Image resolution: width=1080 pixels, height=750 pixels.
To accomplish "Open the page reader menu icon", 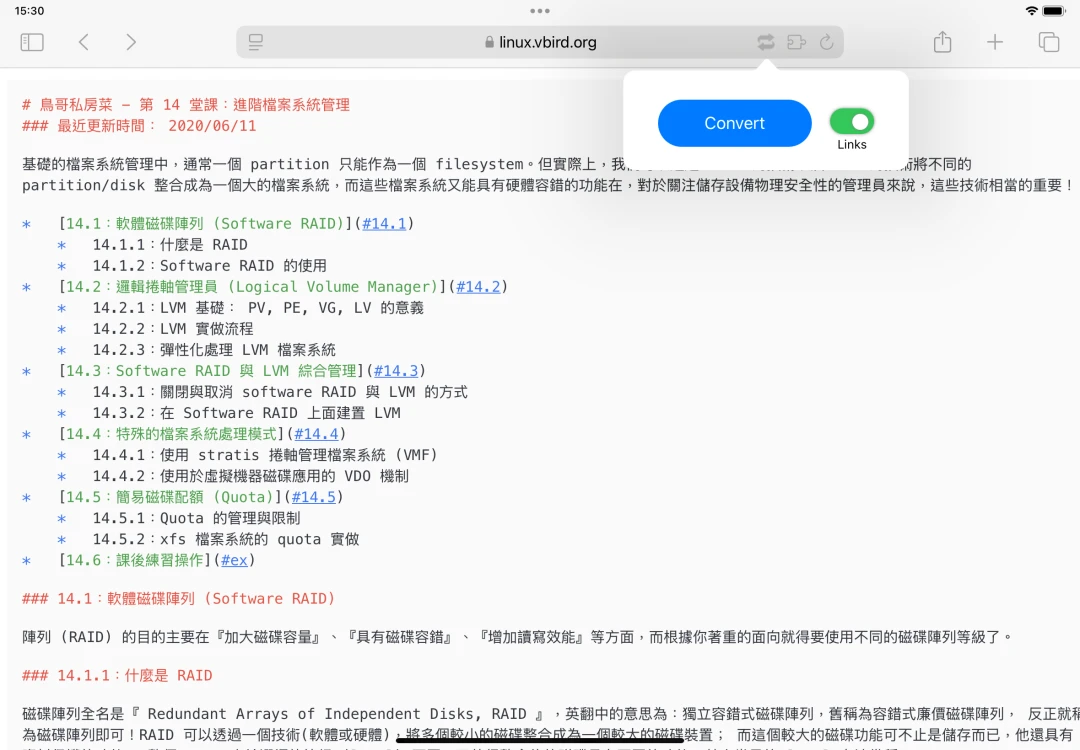I will (x=256, y=42).
